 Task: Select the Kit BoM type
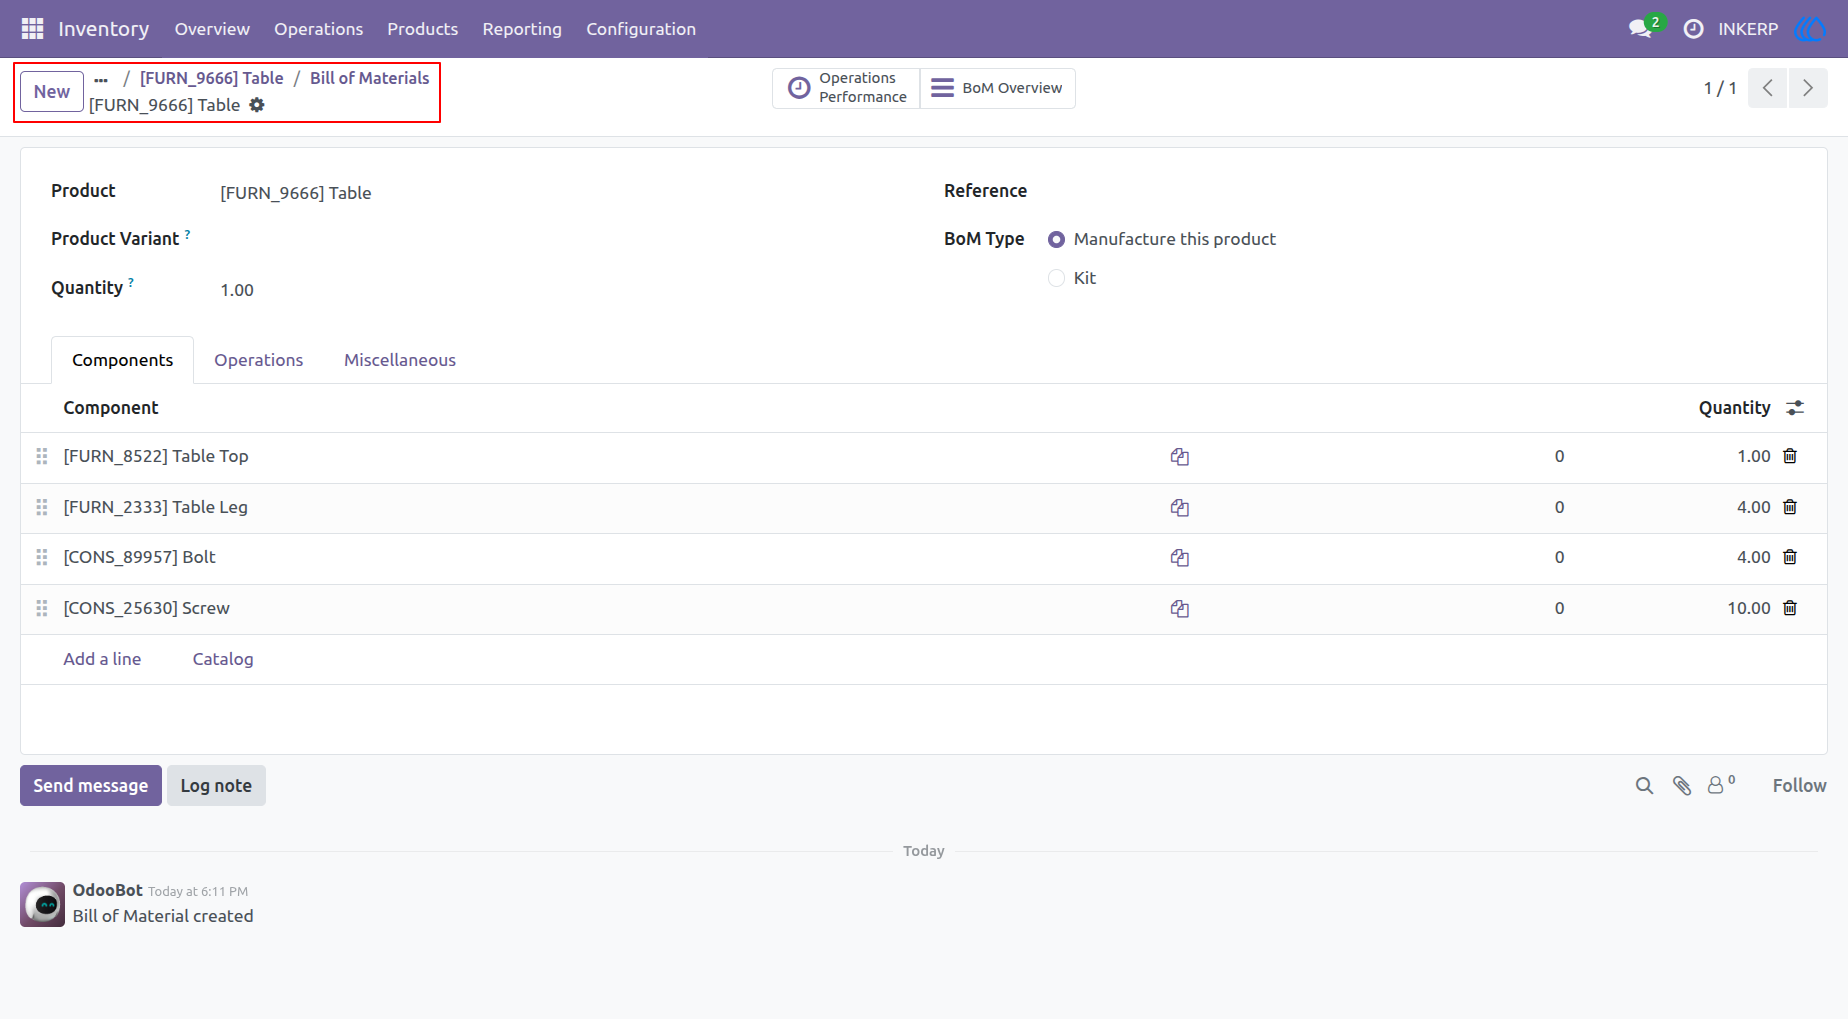tap(1056, 278)
